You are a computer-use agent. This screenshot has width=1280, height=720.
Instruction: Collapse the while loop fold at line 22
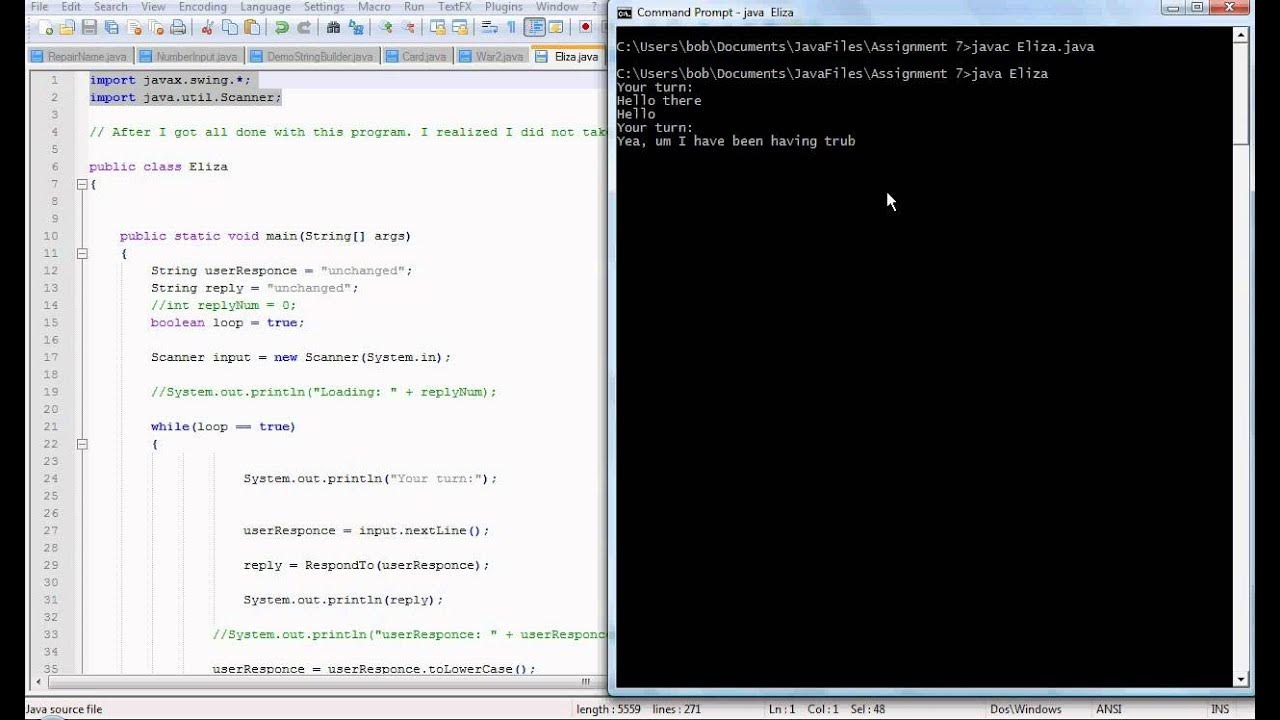tap(82, 444)
